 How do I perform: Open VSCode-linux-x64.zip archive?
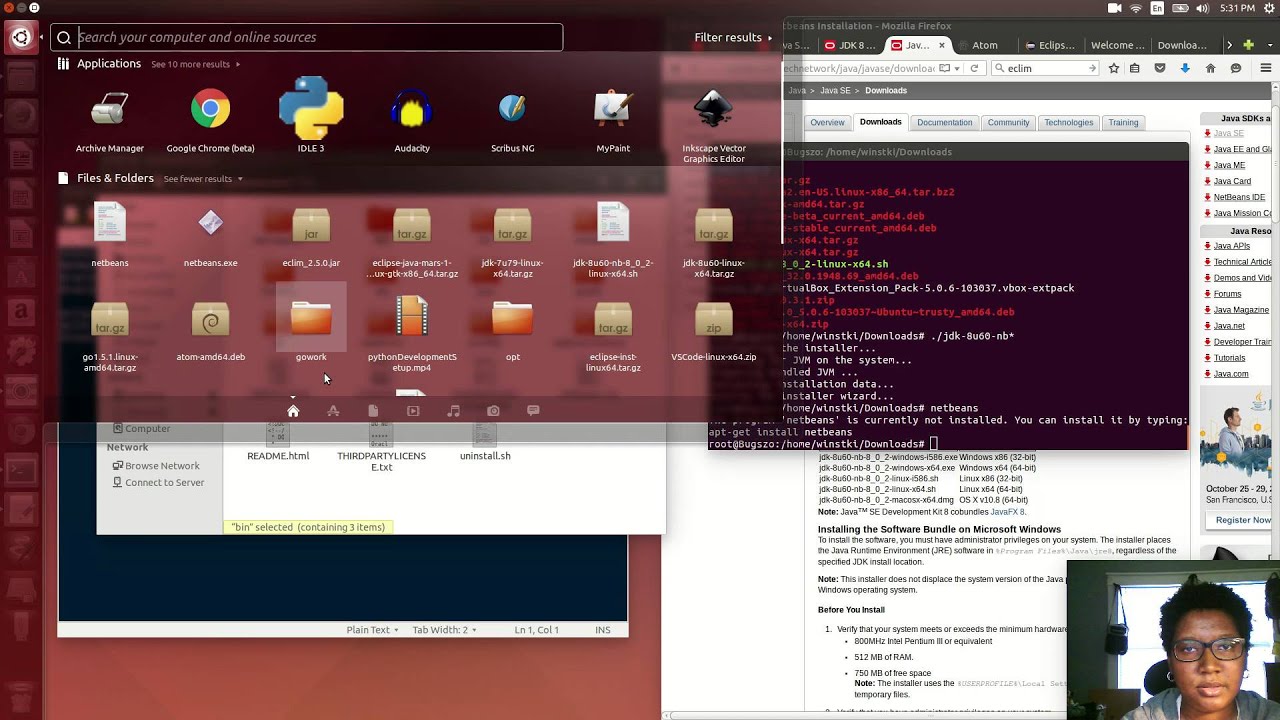tap(714, 330)
